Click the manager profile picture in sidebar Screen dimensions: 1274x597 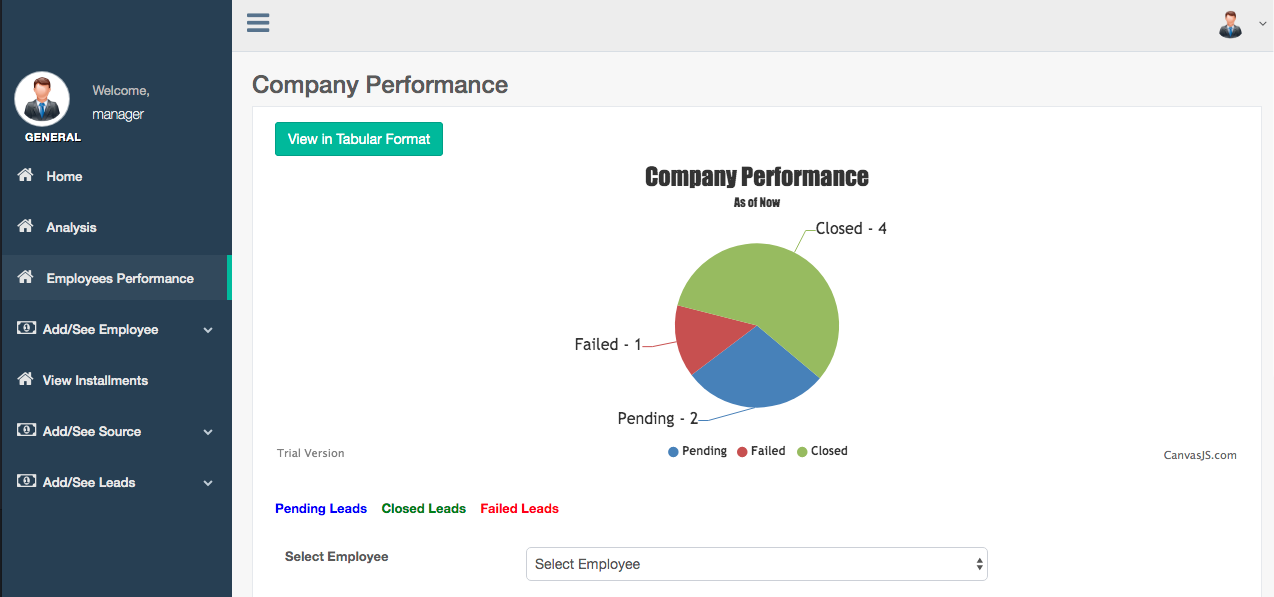point(42,99)
